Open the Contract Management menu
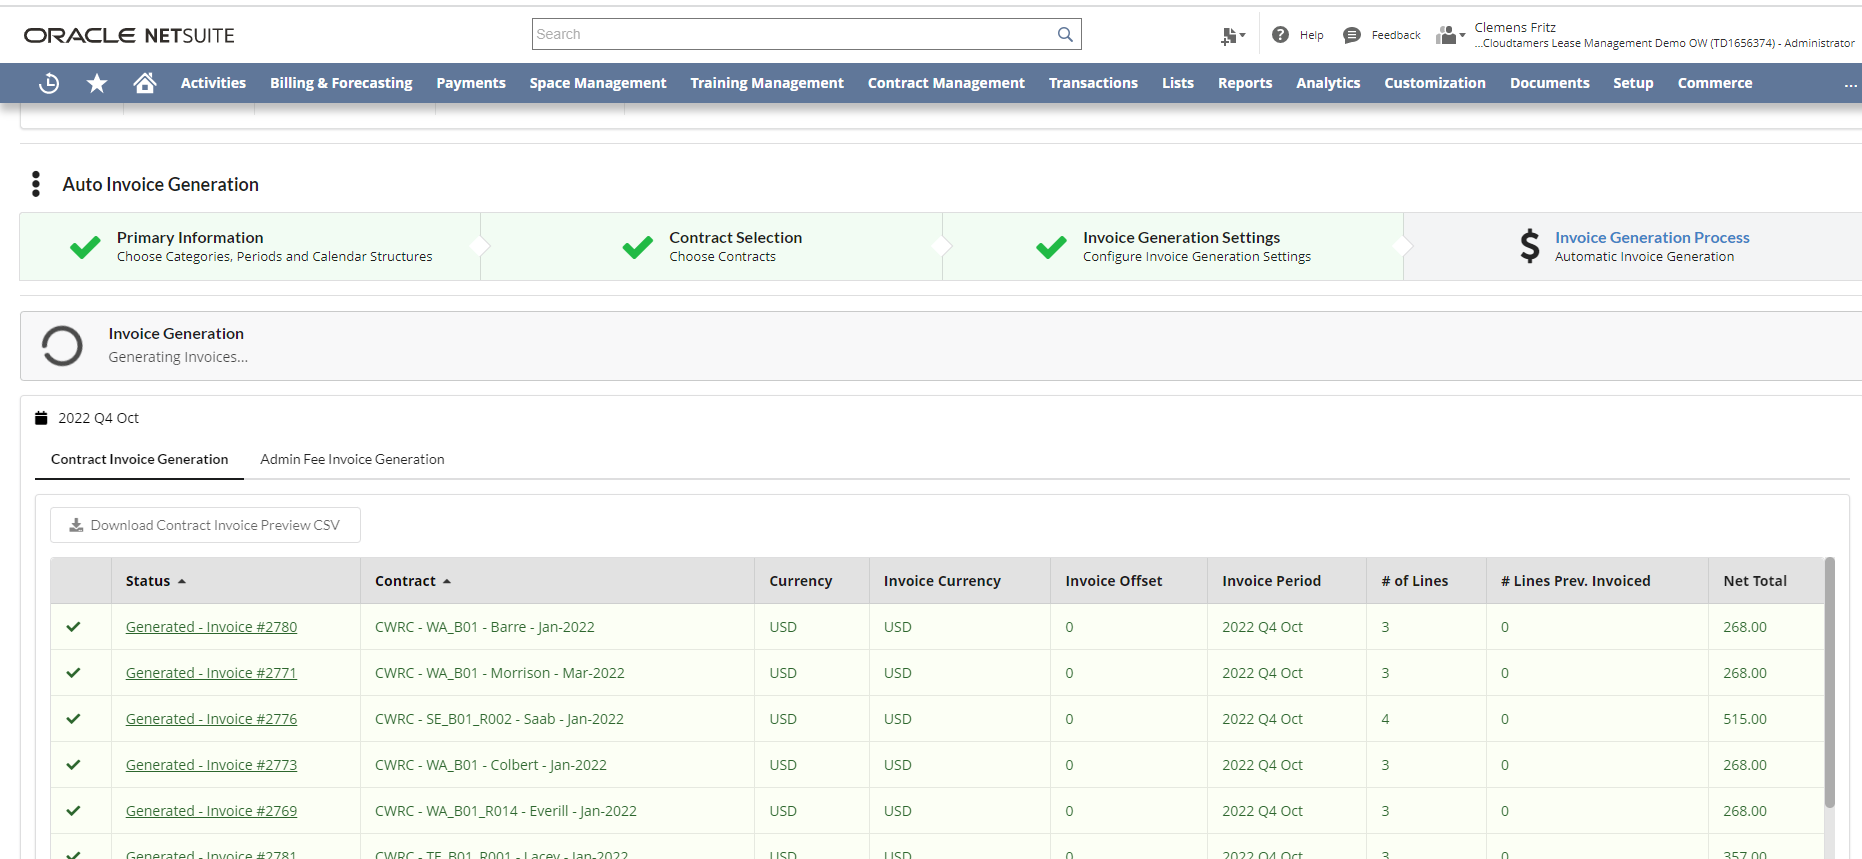Viewport: 1862px width, 859px height. coord(946,83)
